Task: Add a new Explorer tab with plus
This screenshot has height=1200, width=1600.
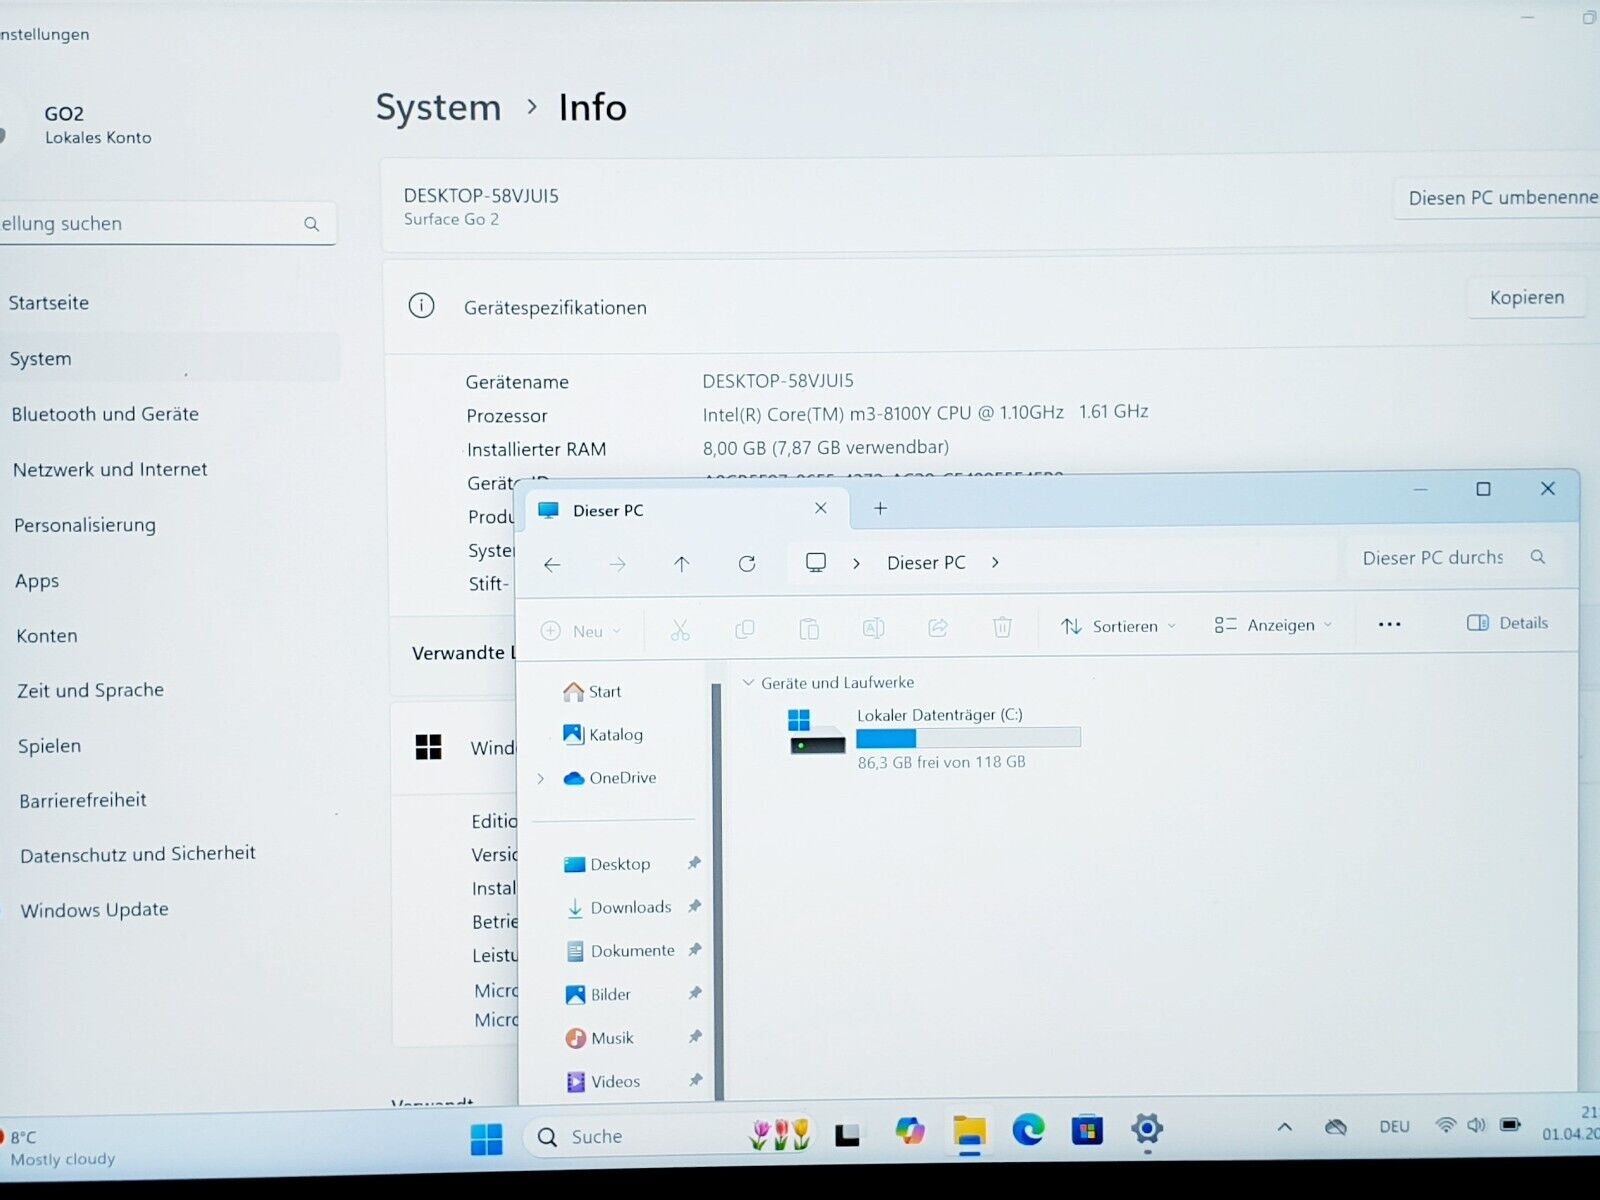Action: click(x=880, y=508)
